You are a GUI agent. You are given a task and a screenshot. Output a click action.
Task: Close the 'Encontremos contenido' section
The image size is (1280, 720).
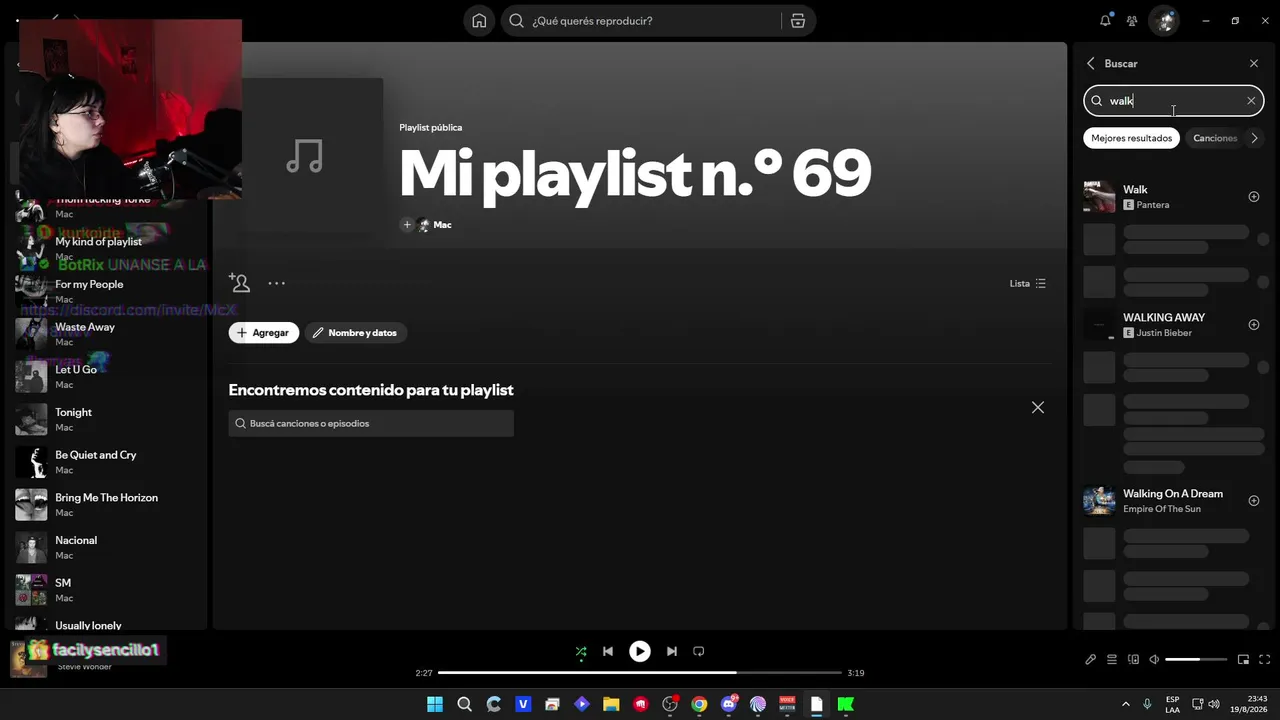[1038, 408]
